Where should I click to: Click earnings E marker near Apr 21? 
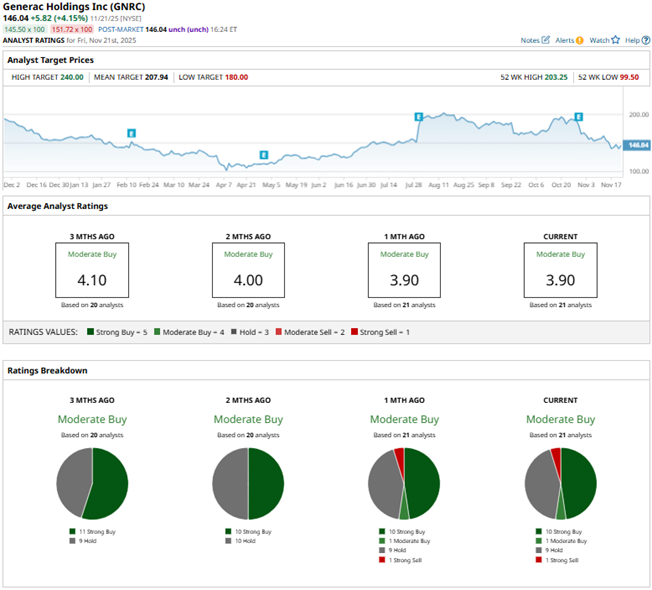263,155
